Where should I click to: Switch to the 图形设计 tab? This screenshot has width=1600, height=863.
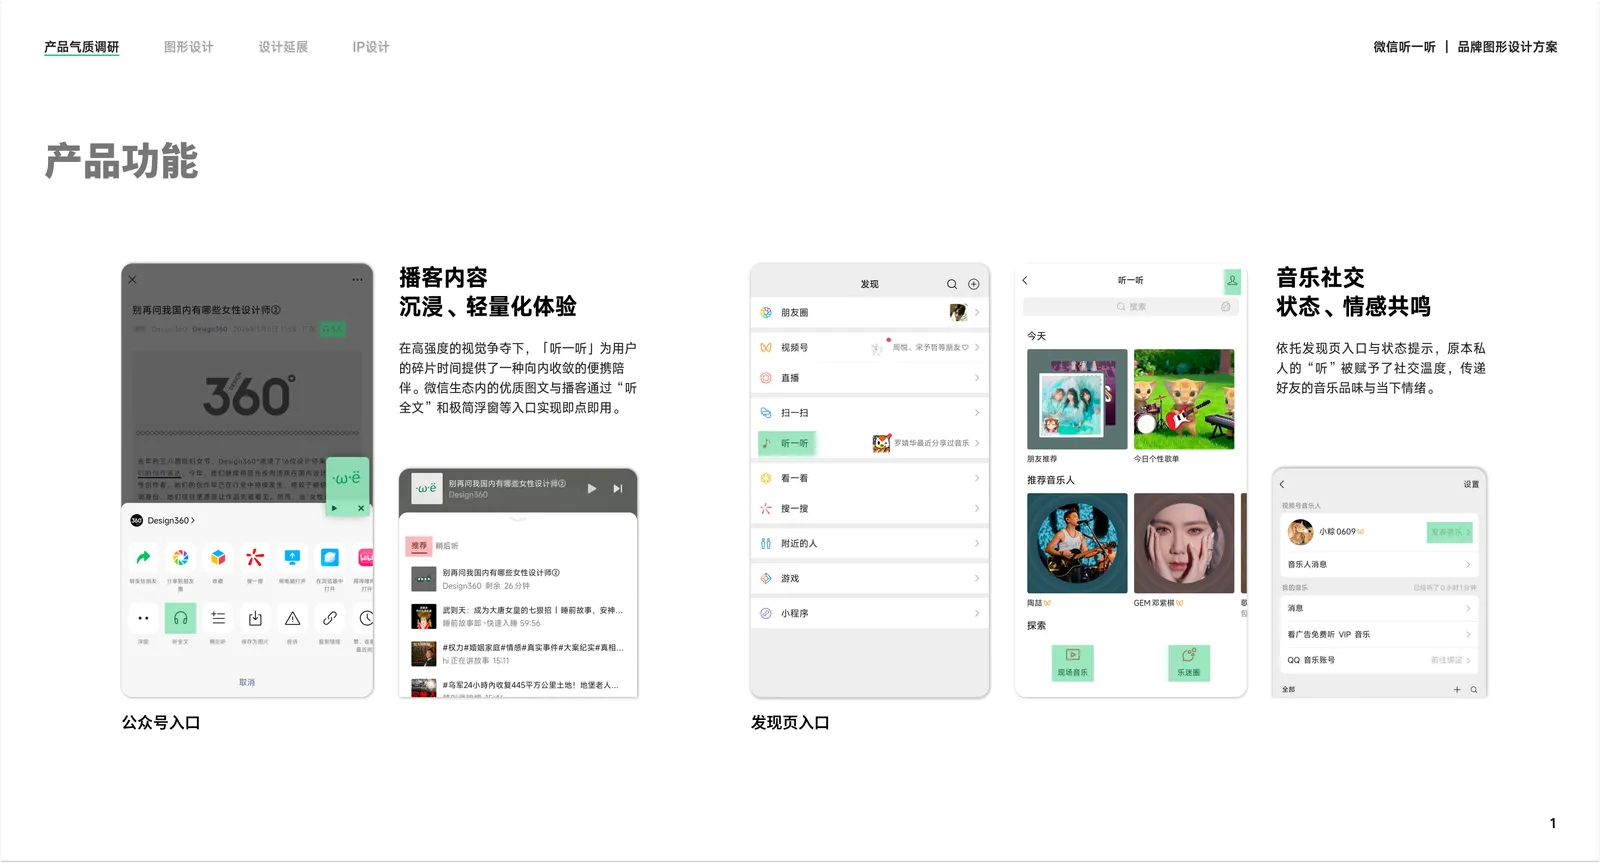pos(188,47)
